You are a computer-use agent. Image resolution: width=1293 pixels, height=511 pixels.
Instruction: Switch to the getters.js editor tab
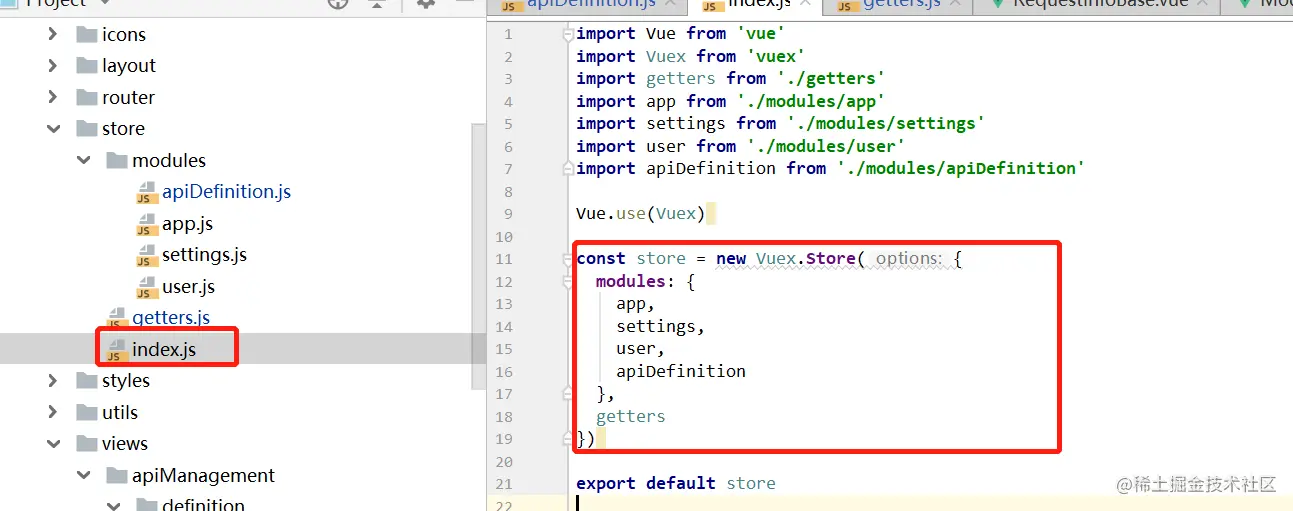pos(897,5)
